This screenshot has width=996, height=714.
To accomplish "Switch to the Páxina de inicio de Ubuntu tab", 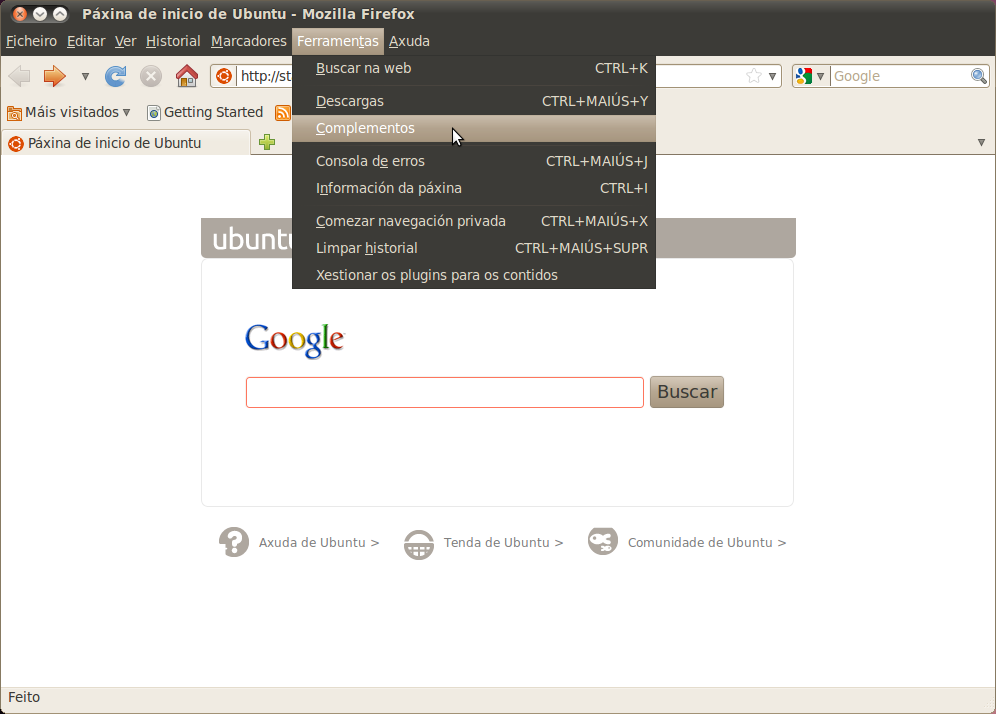I will click(126, 143).
